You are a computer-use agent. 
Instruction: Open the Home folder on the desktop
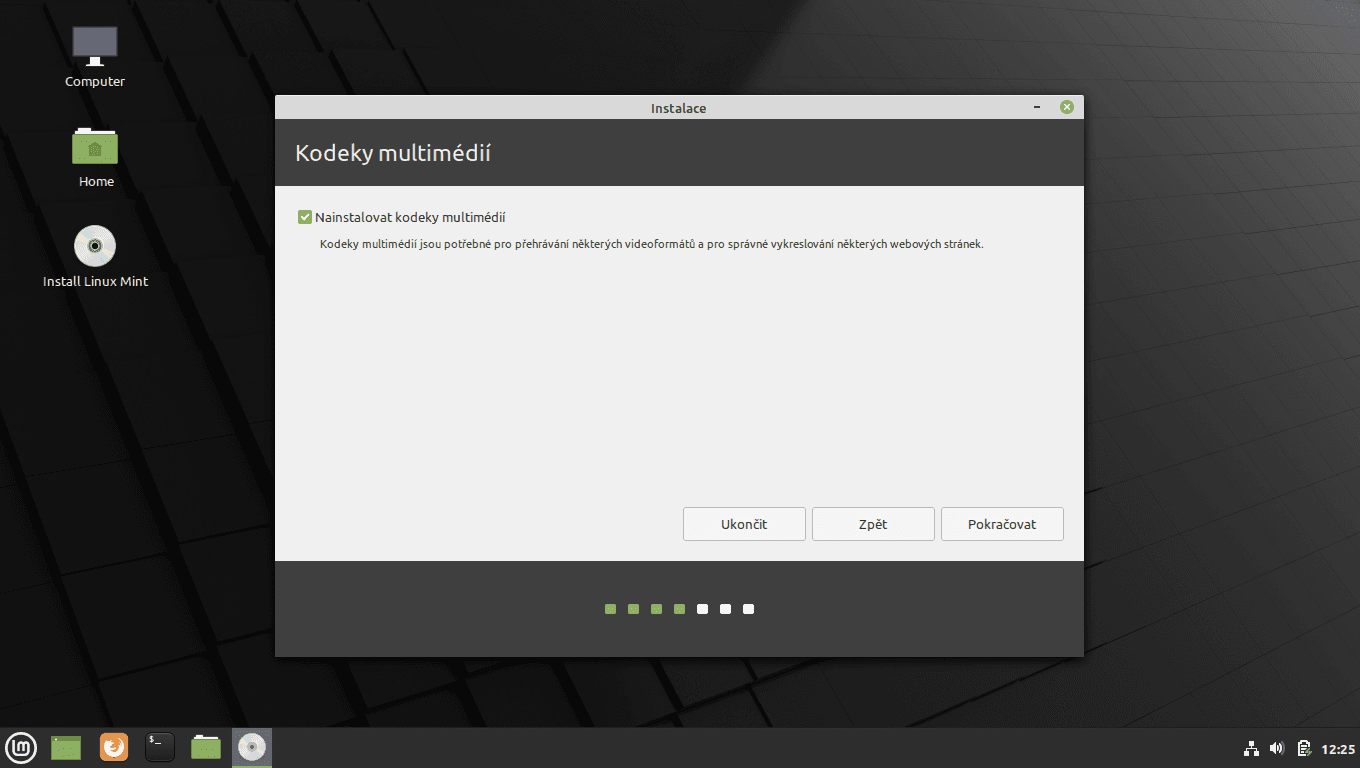pyautogui.click(x=94, y=146)
